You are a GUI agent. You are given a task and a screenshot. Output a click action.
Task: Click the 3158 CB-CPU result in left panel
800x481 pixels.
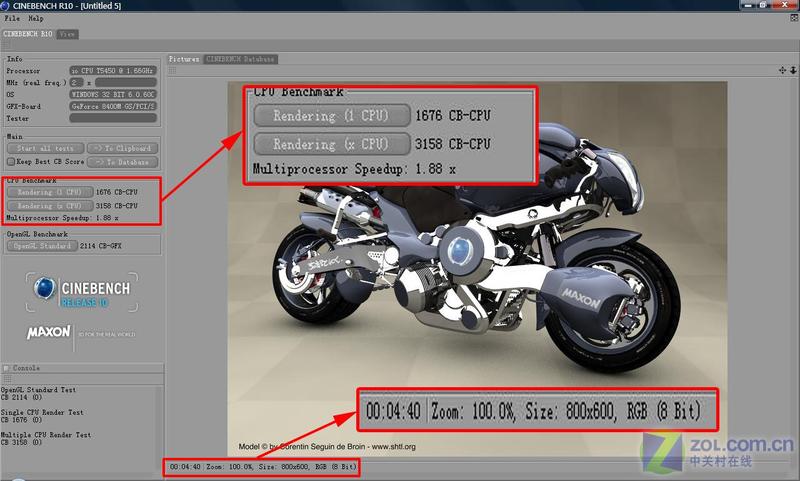click(x=117, y=206)
